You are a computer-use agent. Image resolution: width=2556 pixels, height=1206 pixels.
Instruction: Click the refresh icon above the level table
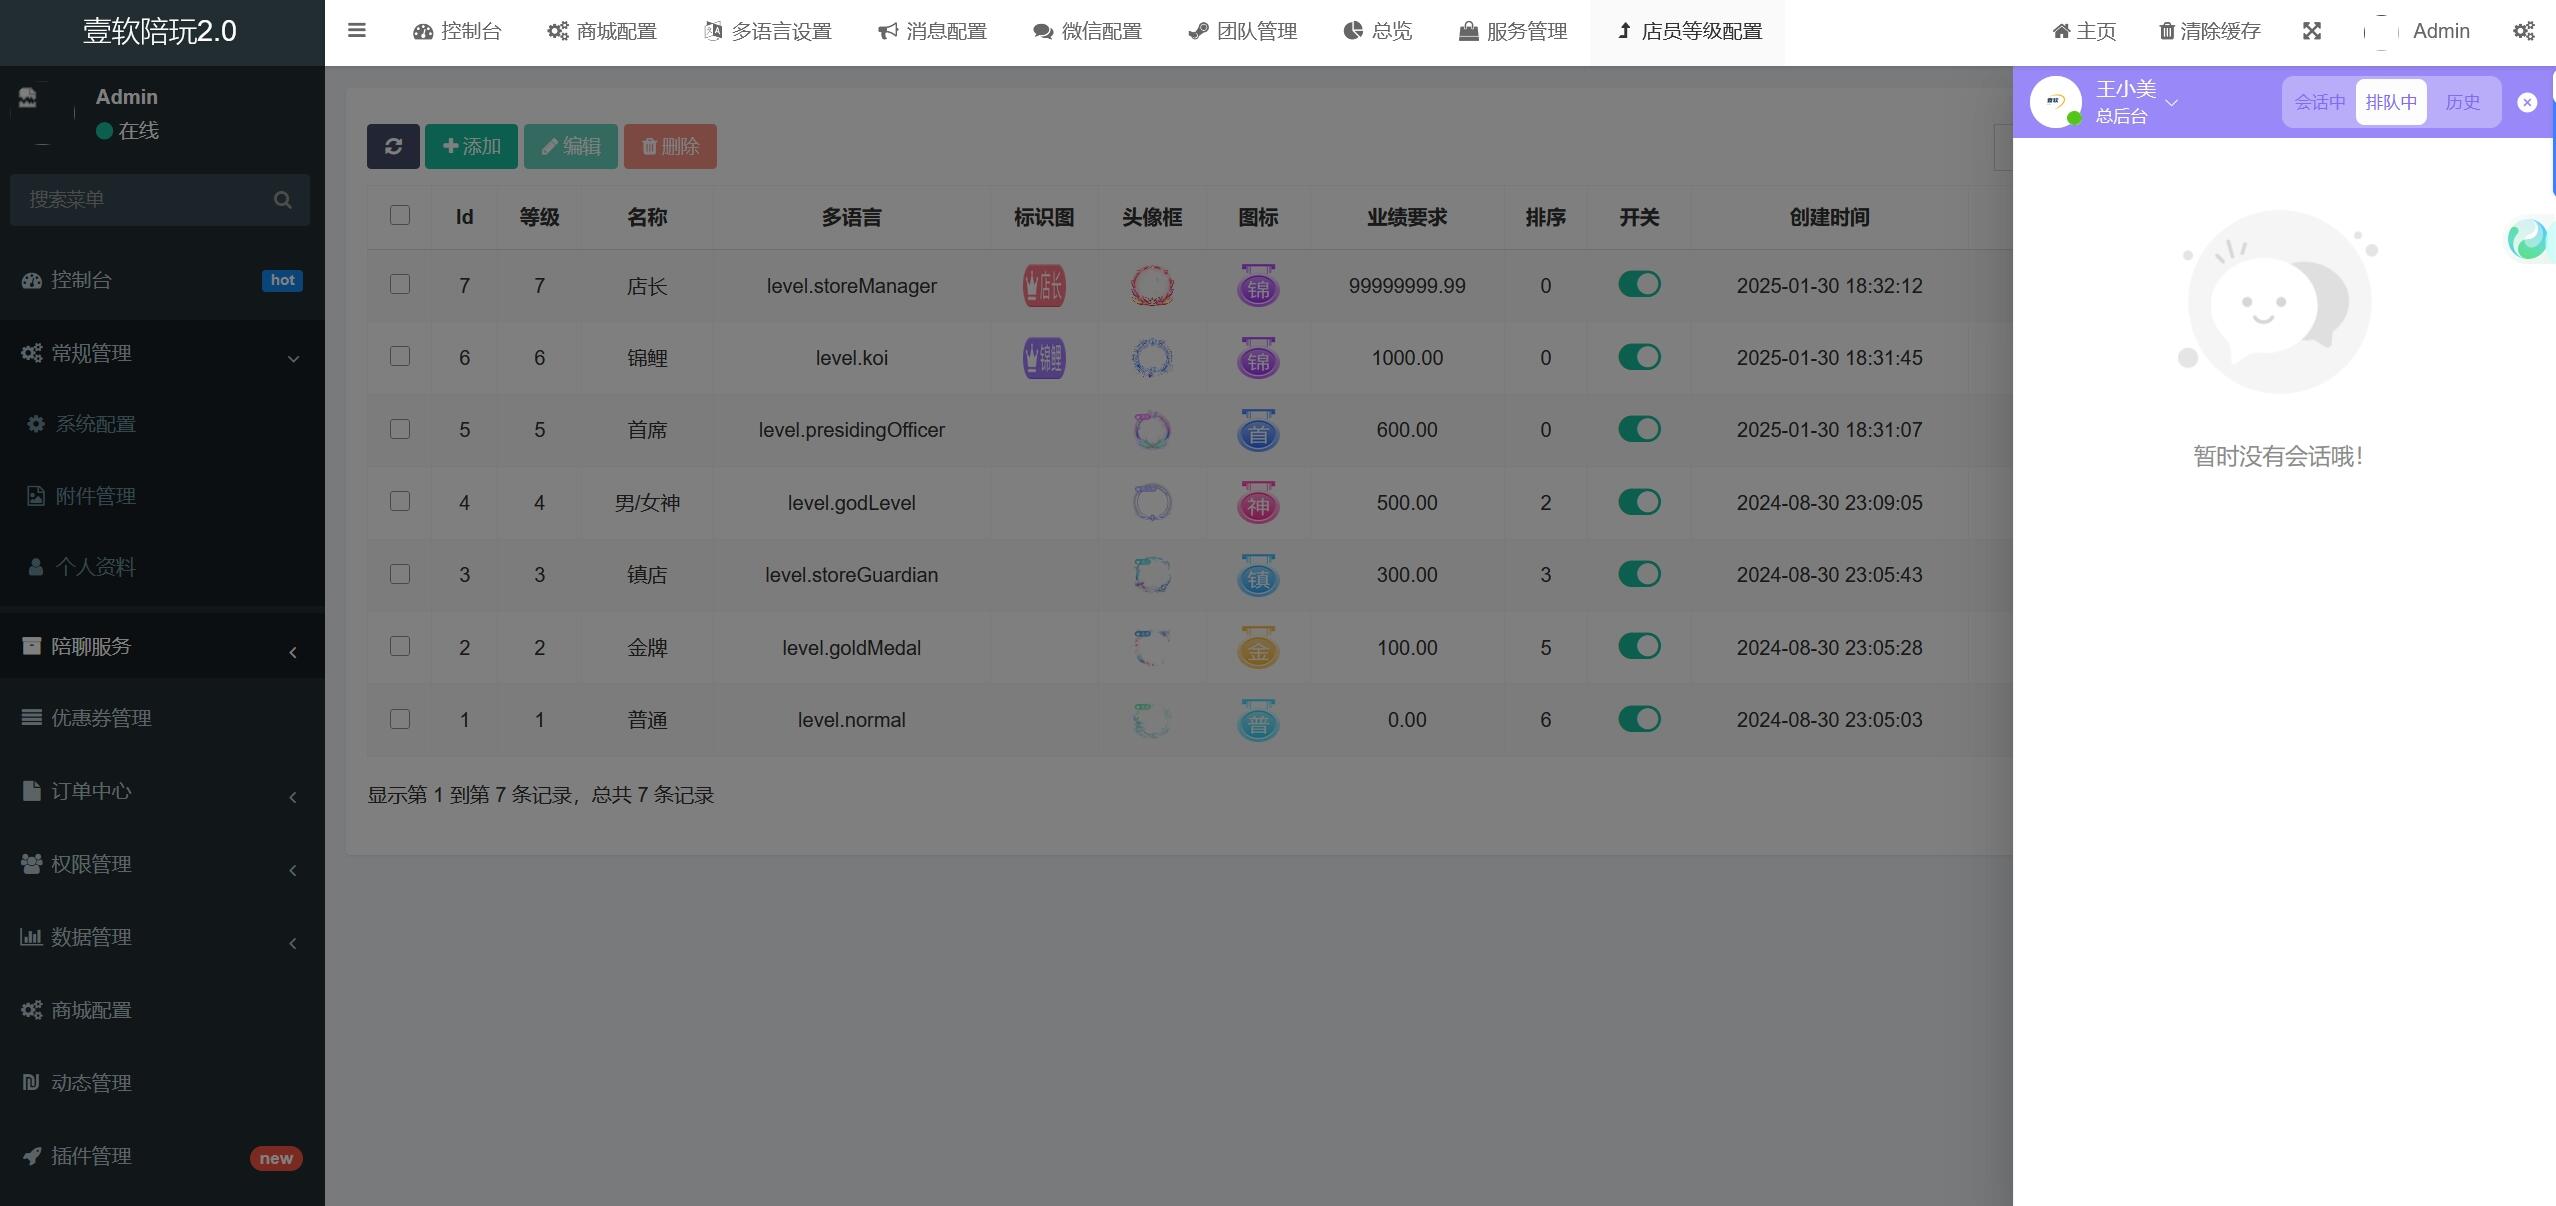pyautogui.click(x=393, y=146)
